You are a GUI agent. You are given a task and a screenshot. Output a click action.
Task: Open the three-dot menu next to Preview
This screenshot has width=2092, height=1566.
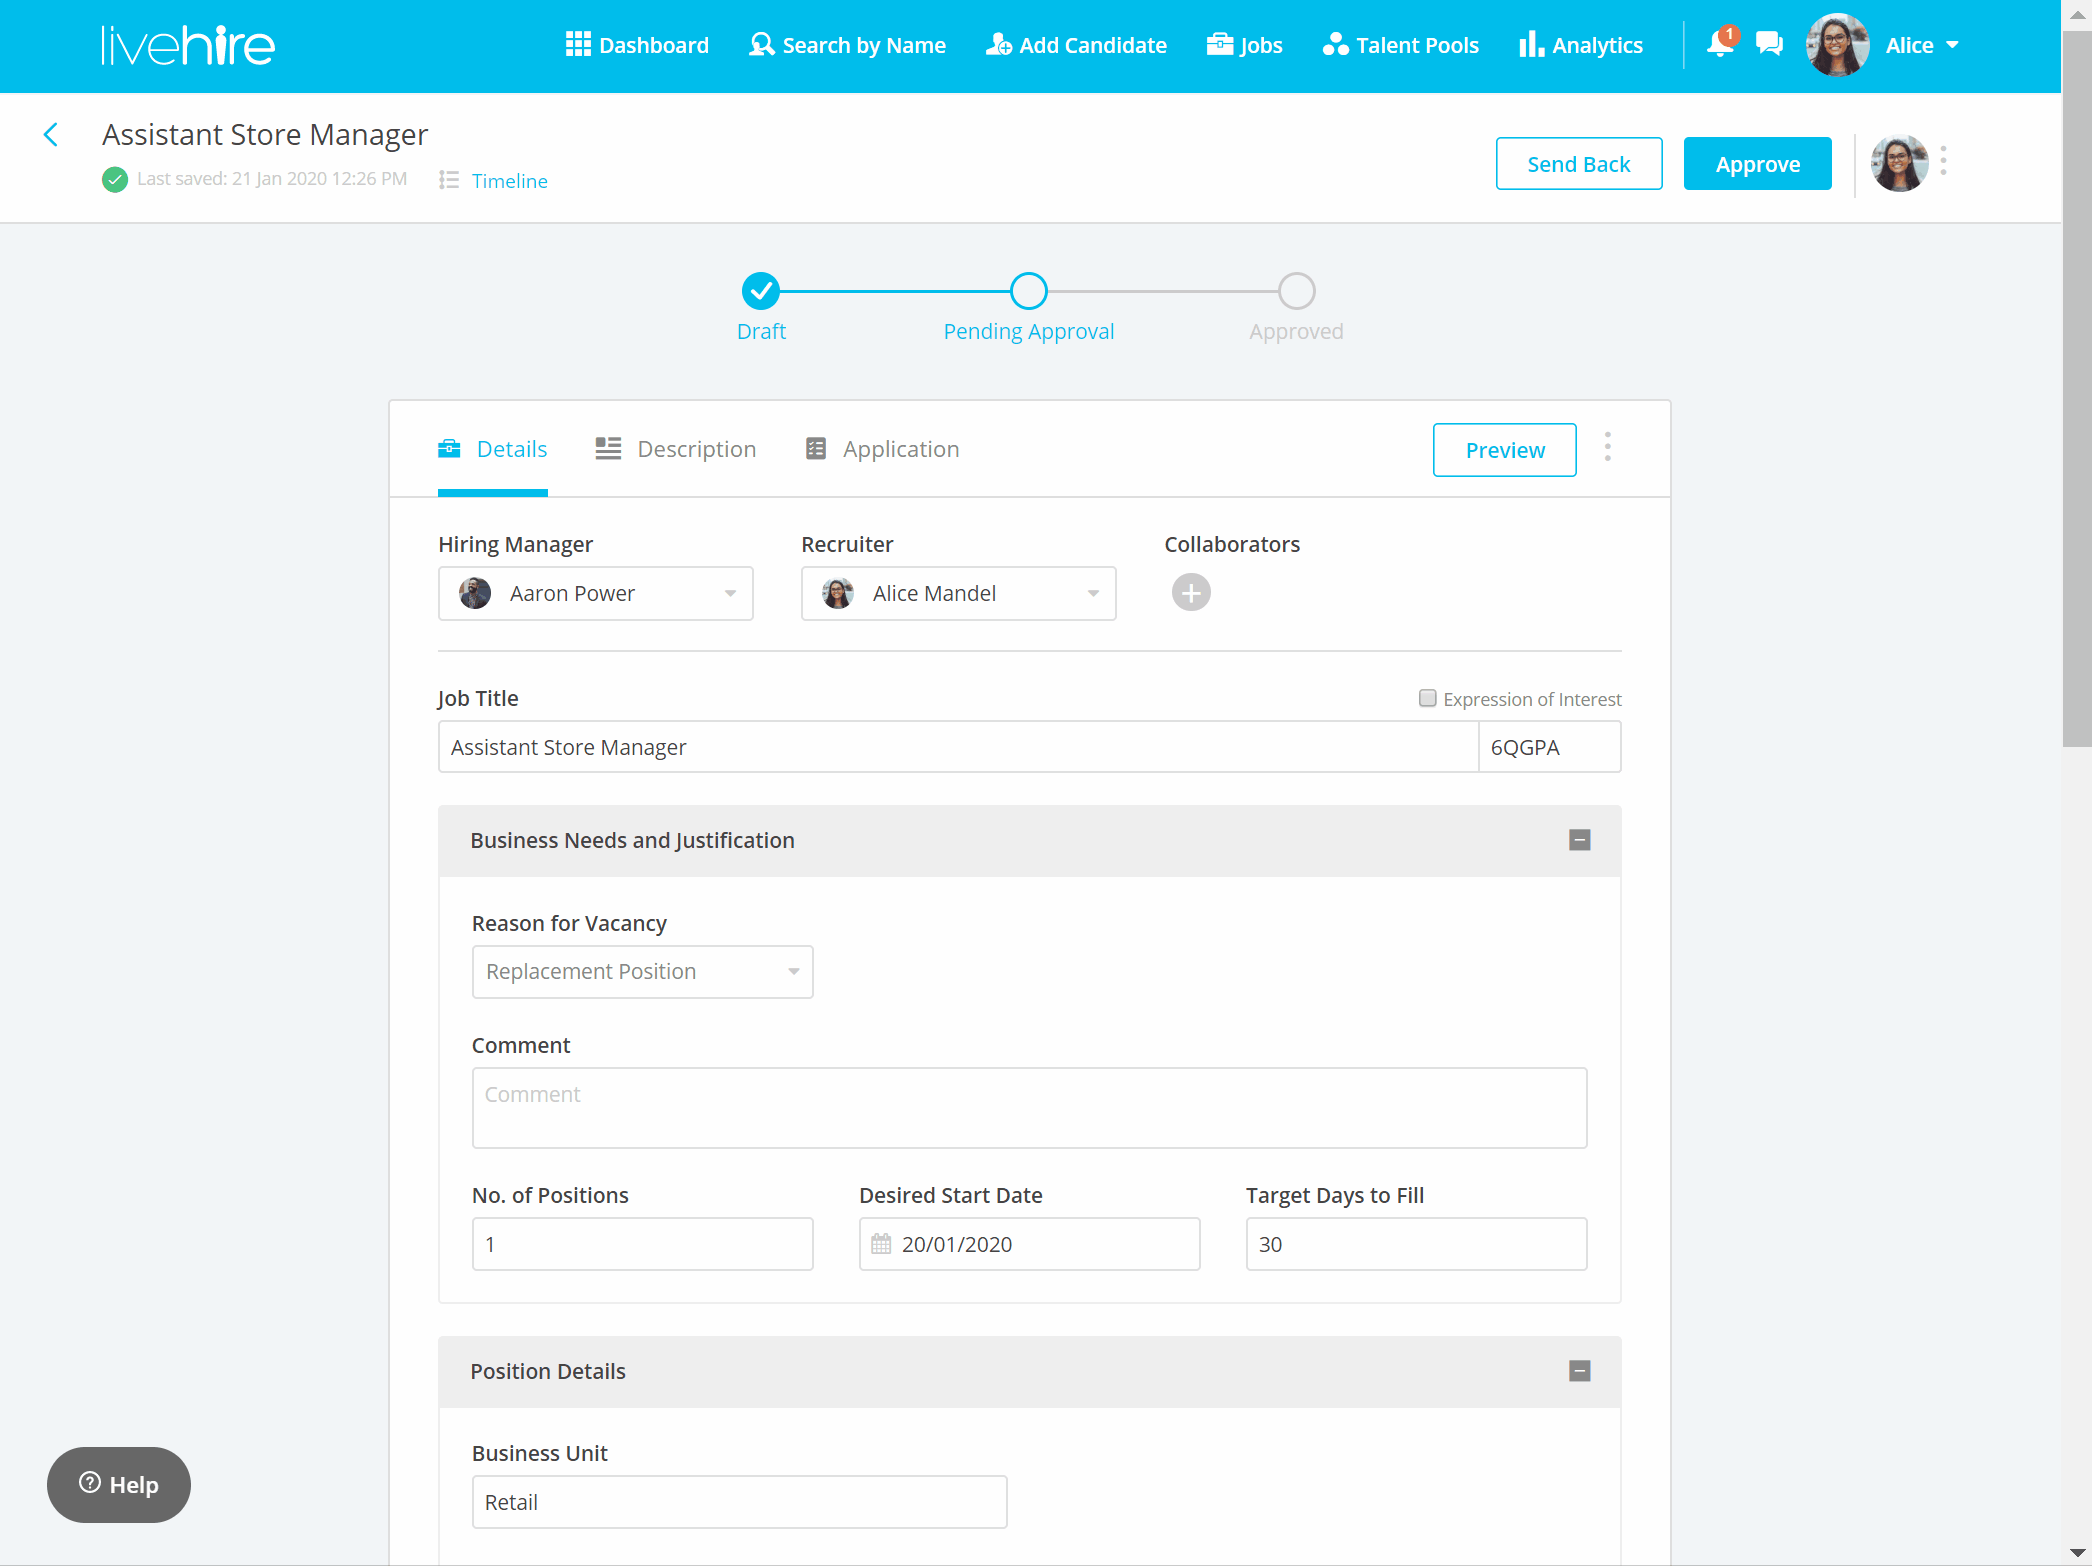tap(1608, 447)
